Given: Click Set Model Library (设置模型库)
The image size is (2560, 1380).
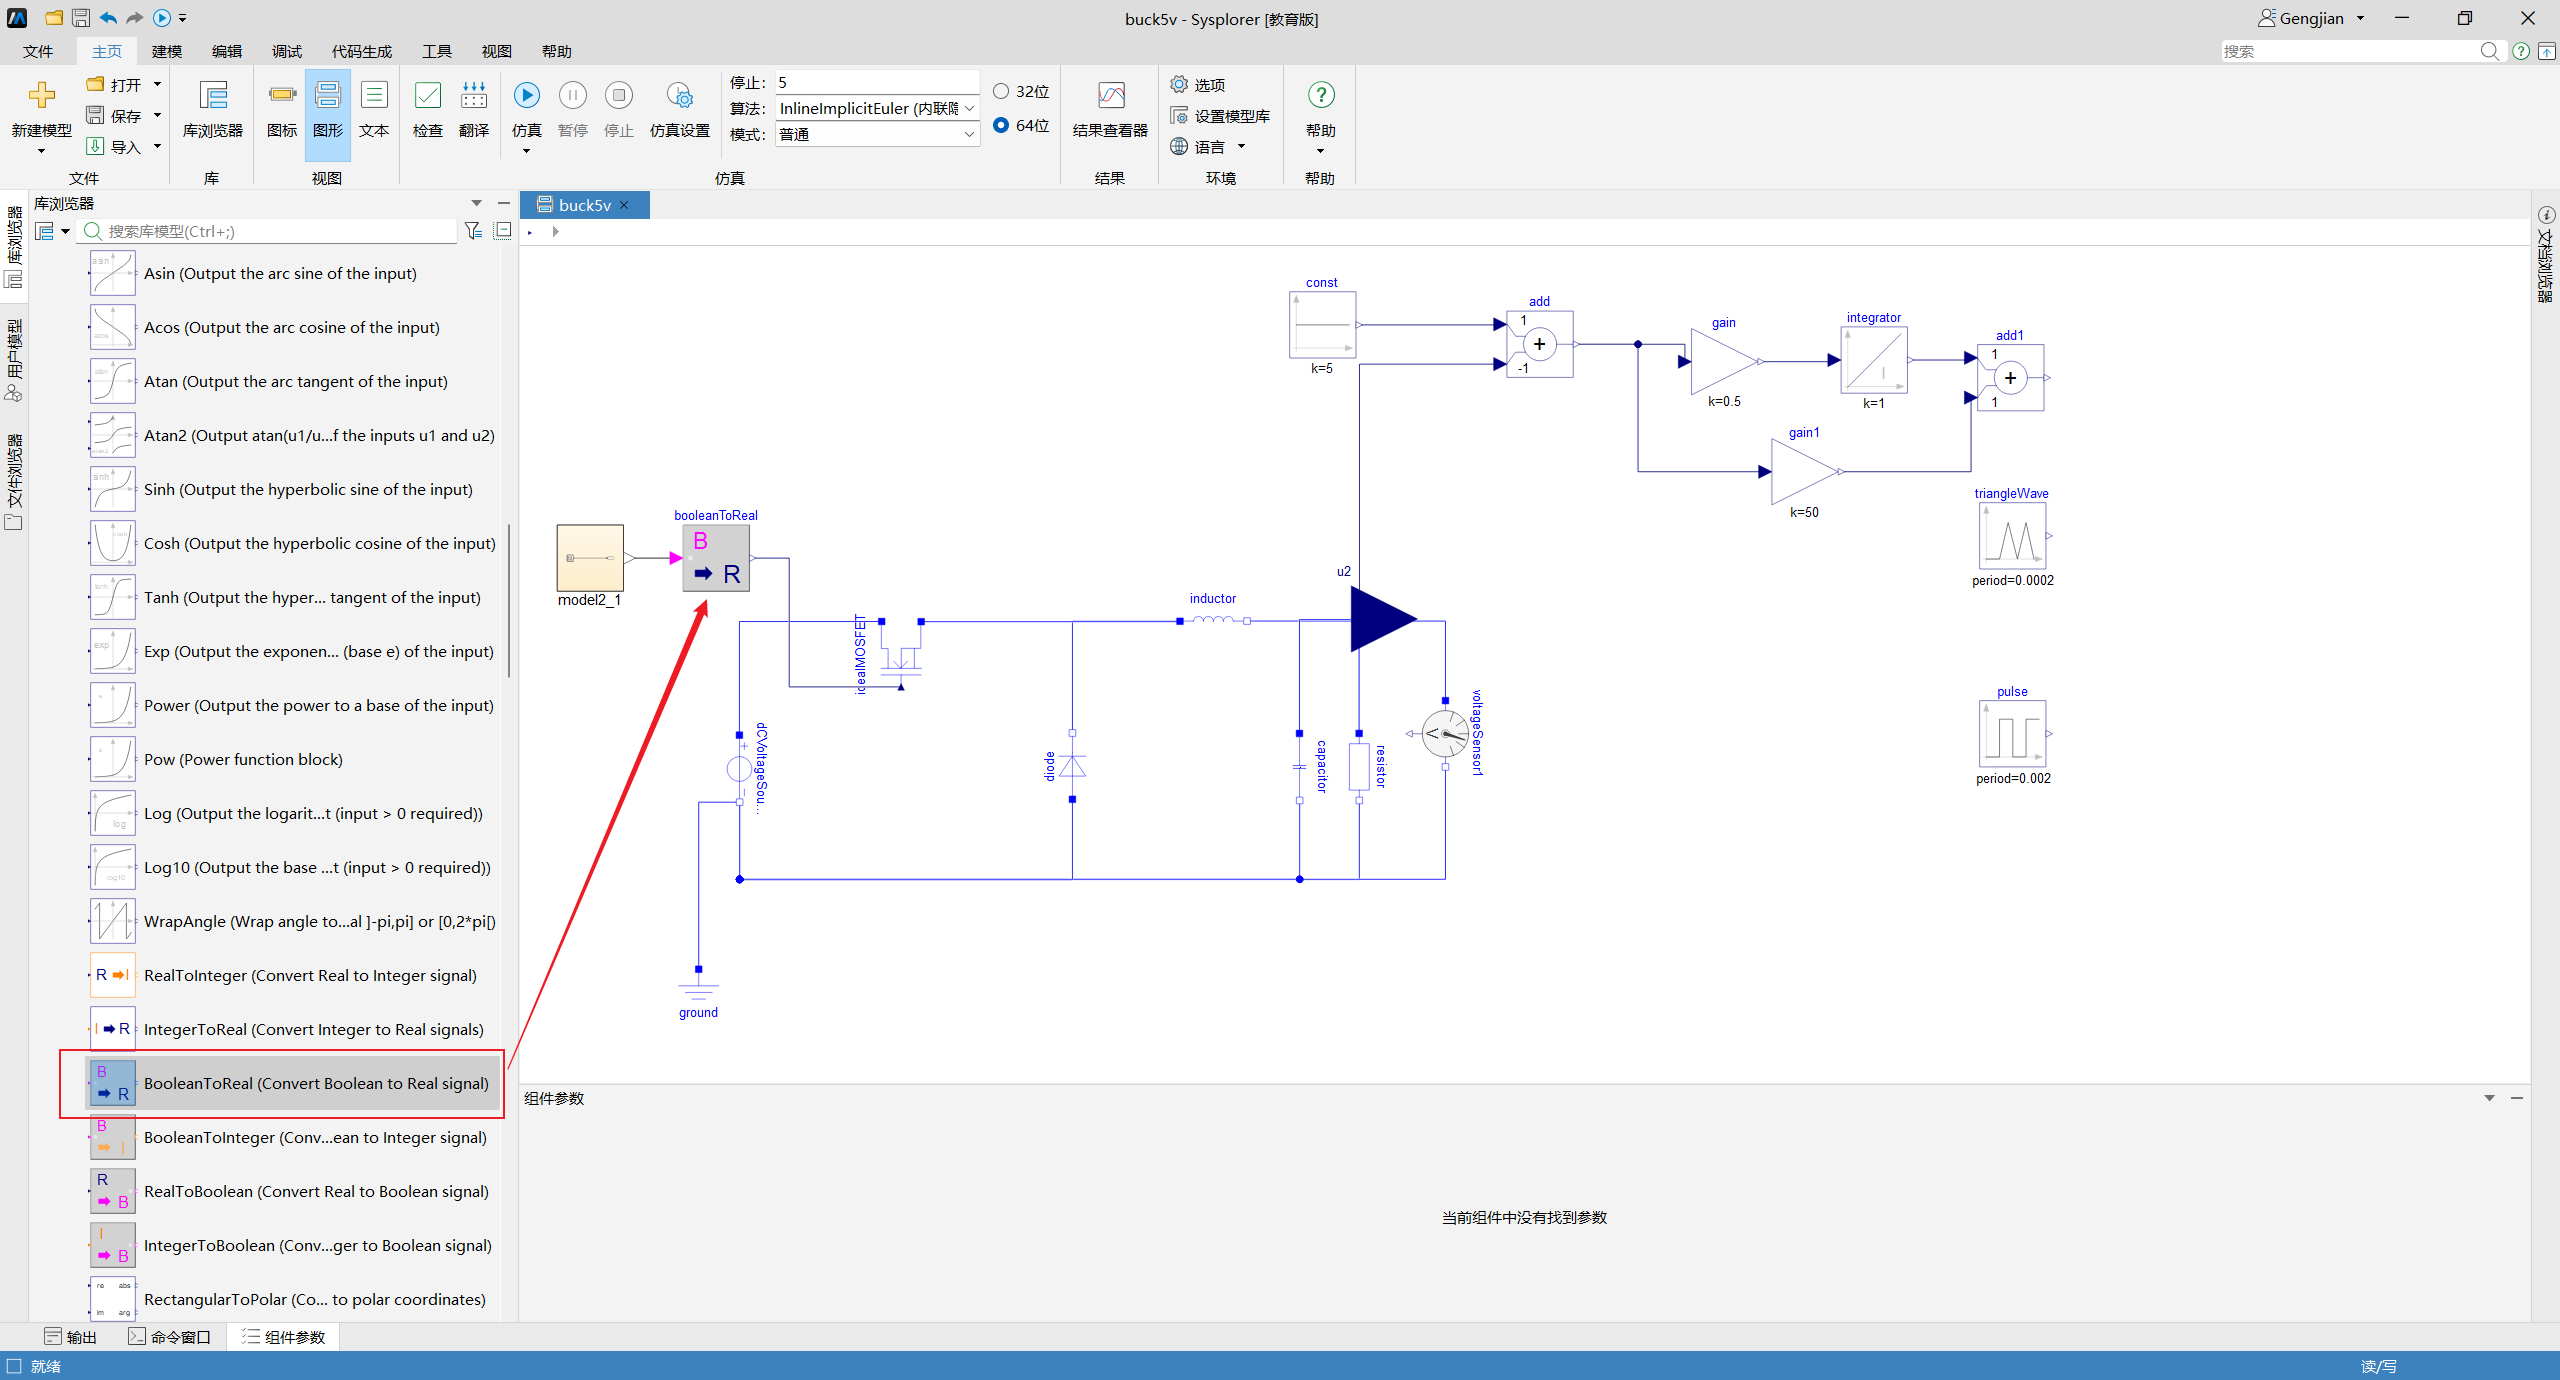Looking at the screenshot, I should [1220, 116].
